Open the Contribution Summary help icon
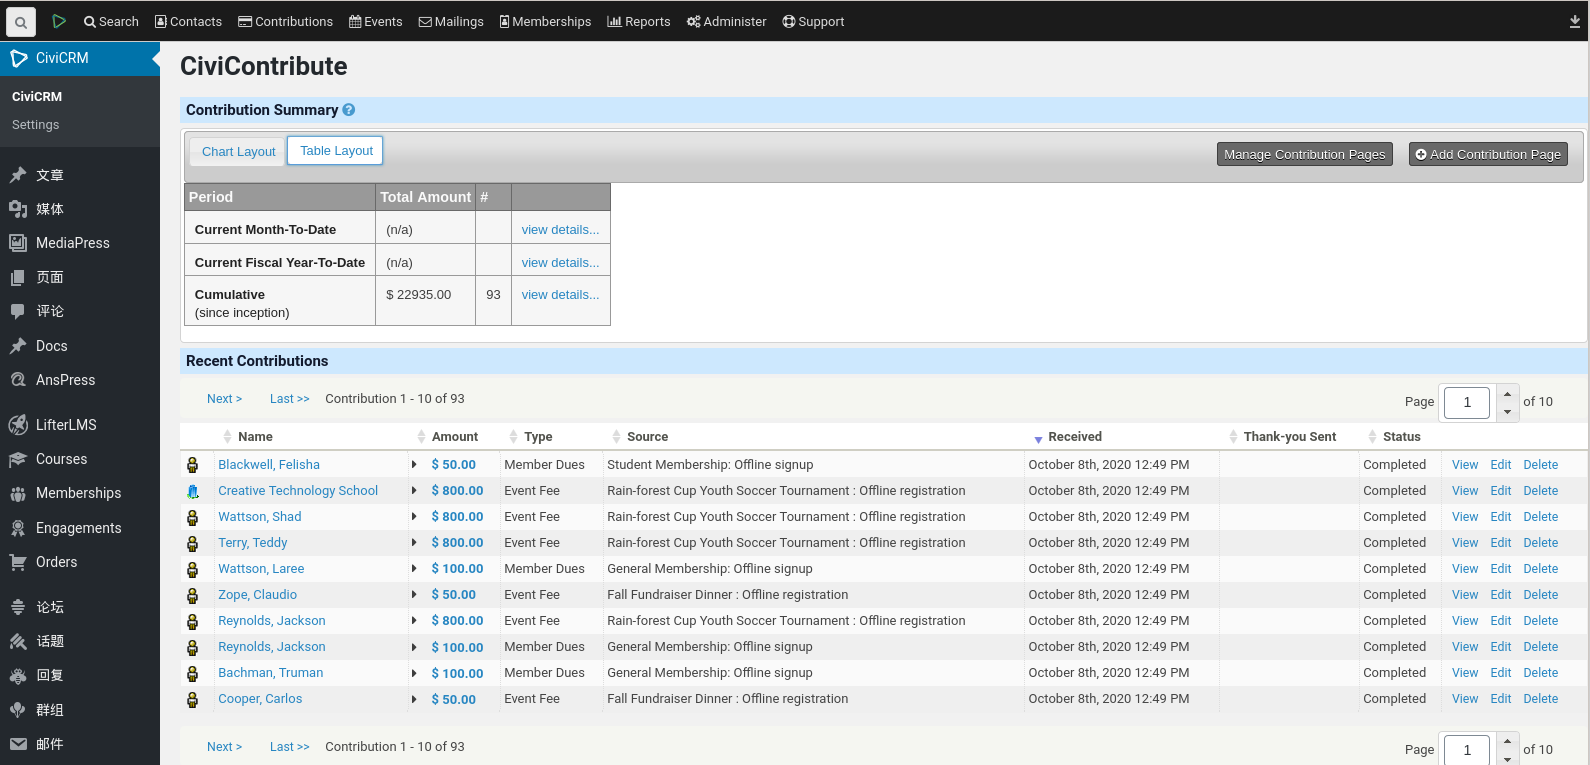This screenshot has height=765, width=1590. (x=348, y=110)
